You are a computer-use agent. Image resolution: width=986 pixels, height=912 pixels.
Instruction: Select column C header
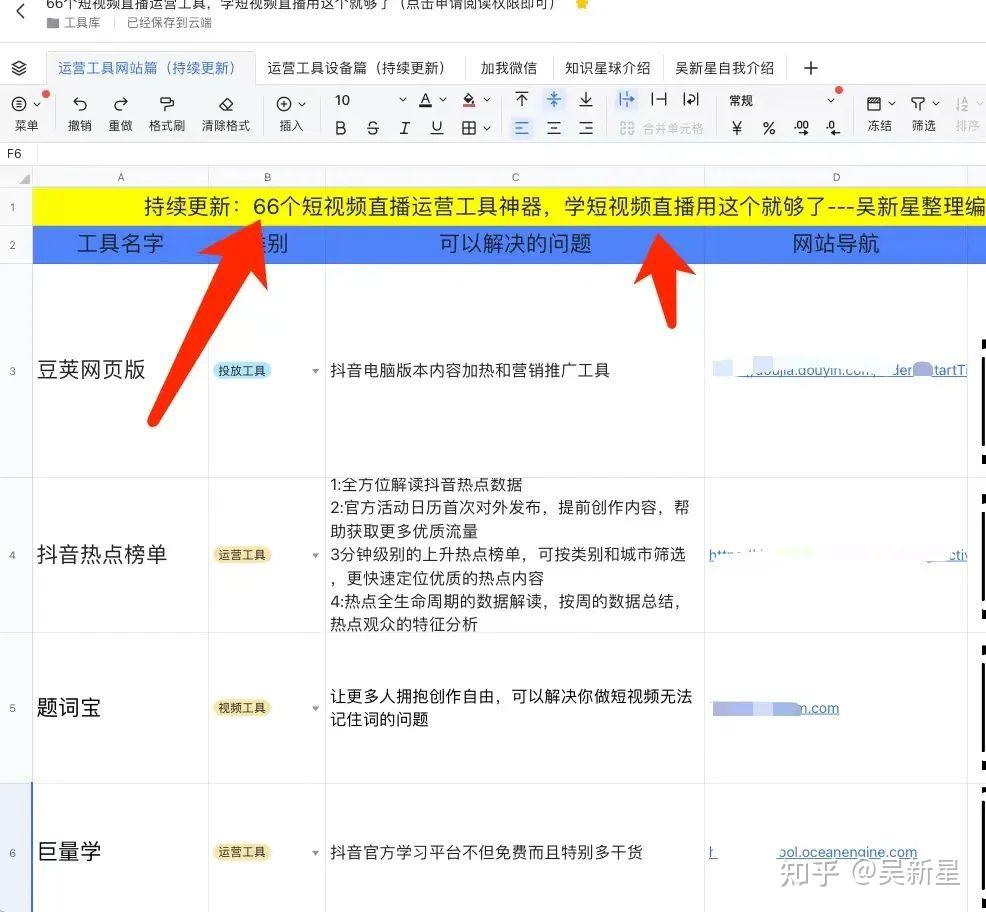click(x=515, y=177)
